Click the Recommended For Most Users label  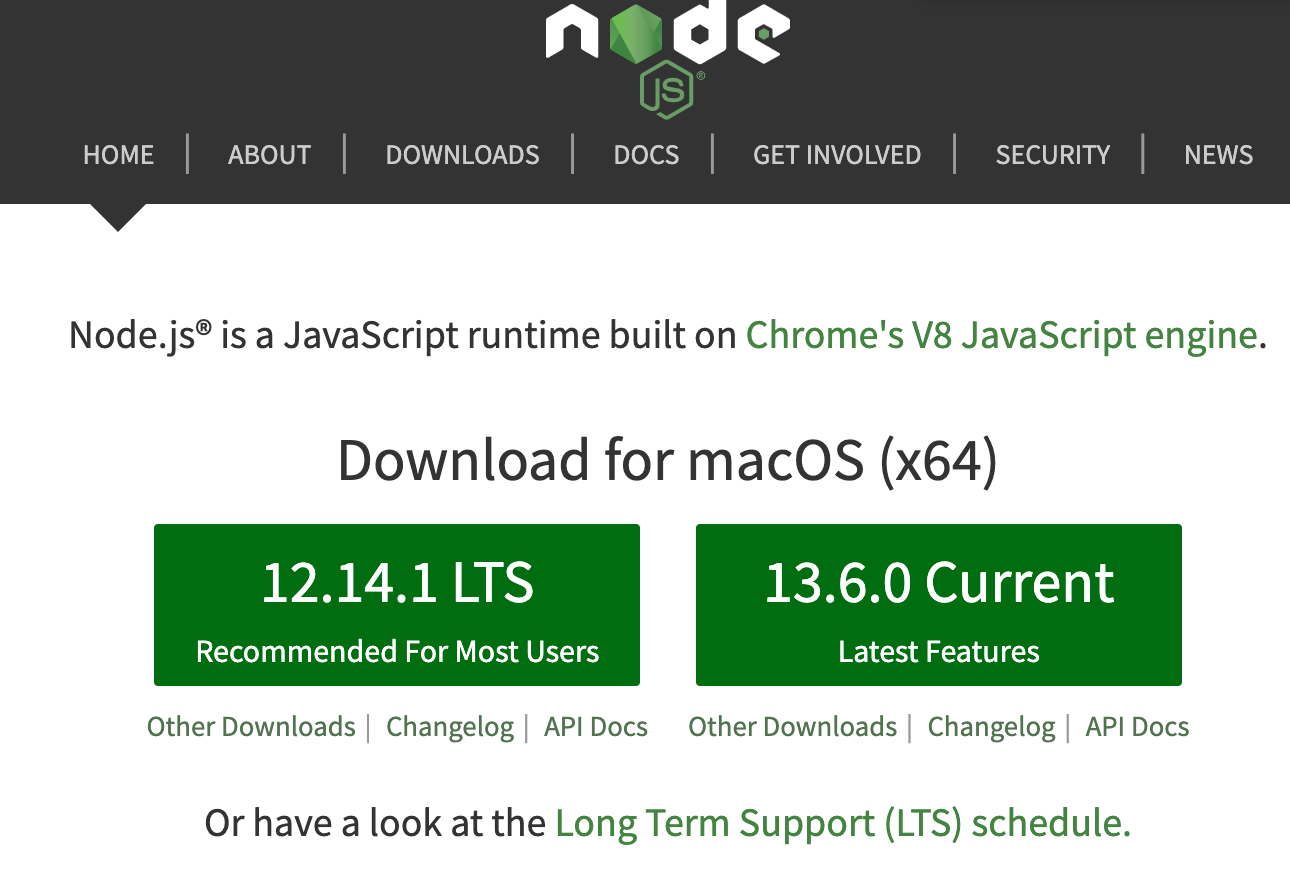397,651
